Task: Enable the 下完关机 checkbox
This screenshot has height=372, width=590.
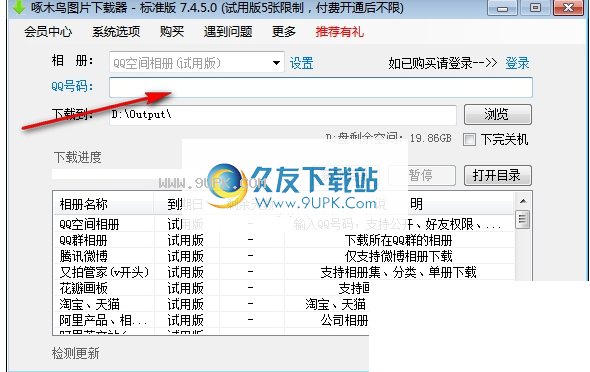Action: click(x=469, y=140)
